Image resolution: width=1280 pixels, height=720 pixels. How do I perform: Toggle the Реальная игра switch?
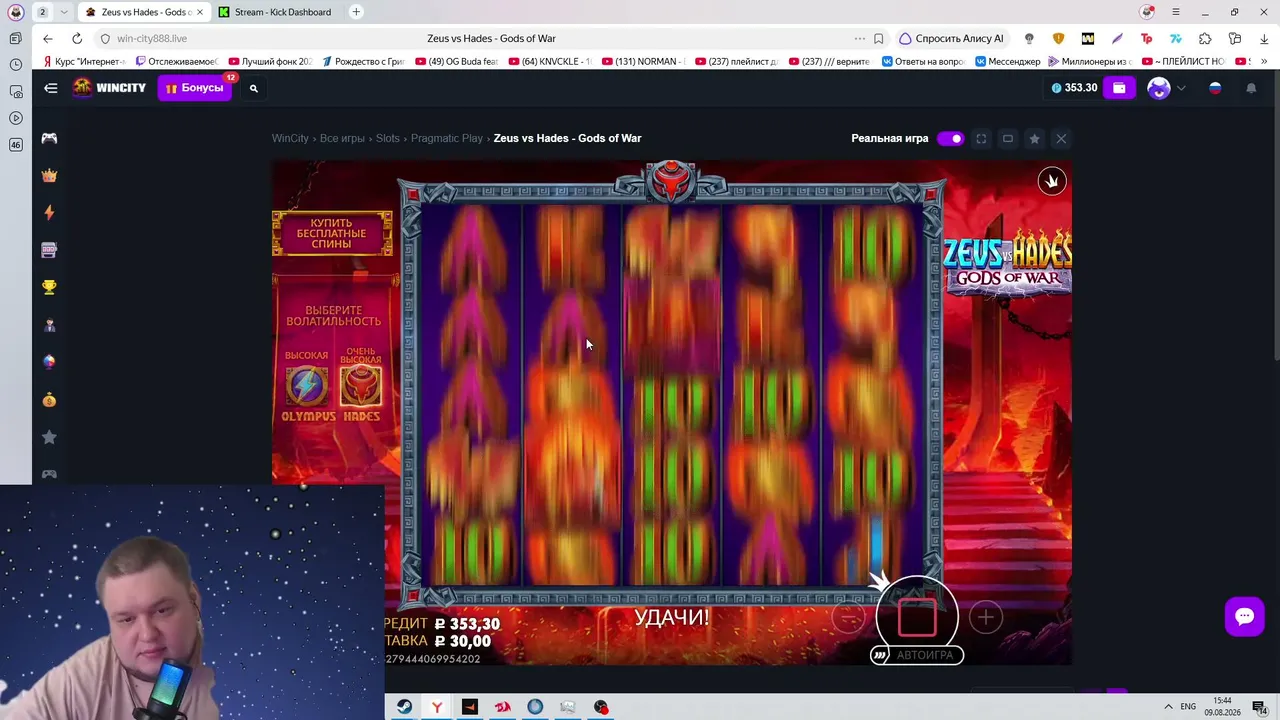coord(950,139)
